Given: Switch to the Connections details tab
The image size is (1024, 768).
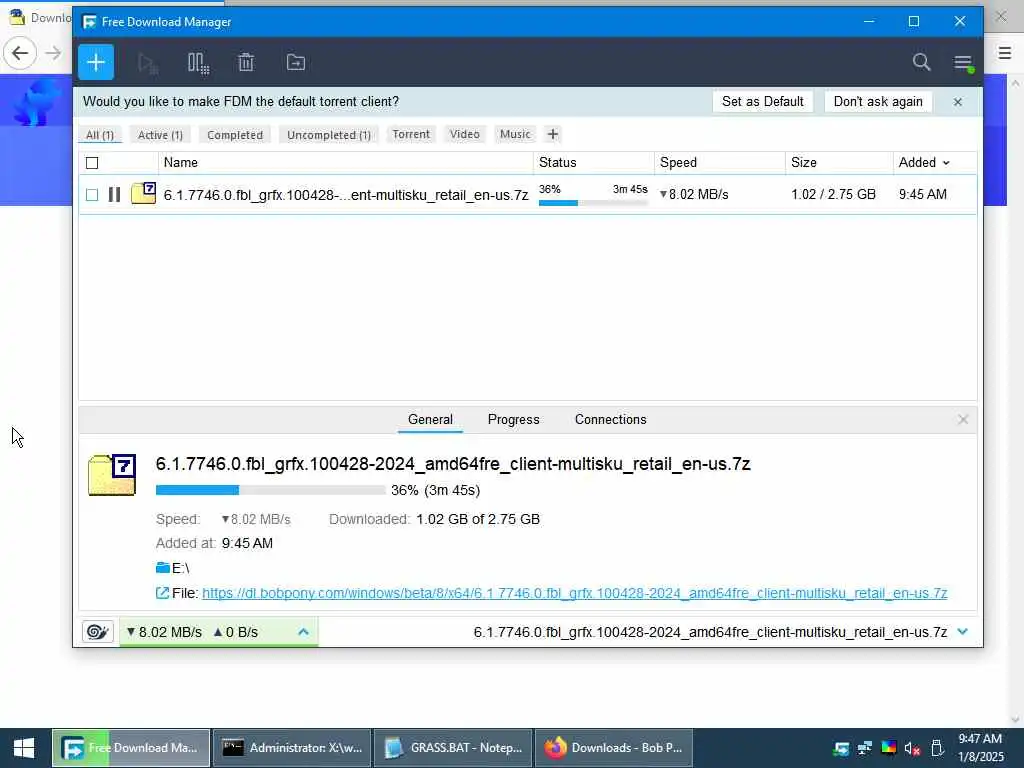Looking at the screenshot, I should pos(611,420).
